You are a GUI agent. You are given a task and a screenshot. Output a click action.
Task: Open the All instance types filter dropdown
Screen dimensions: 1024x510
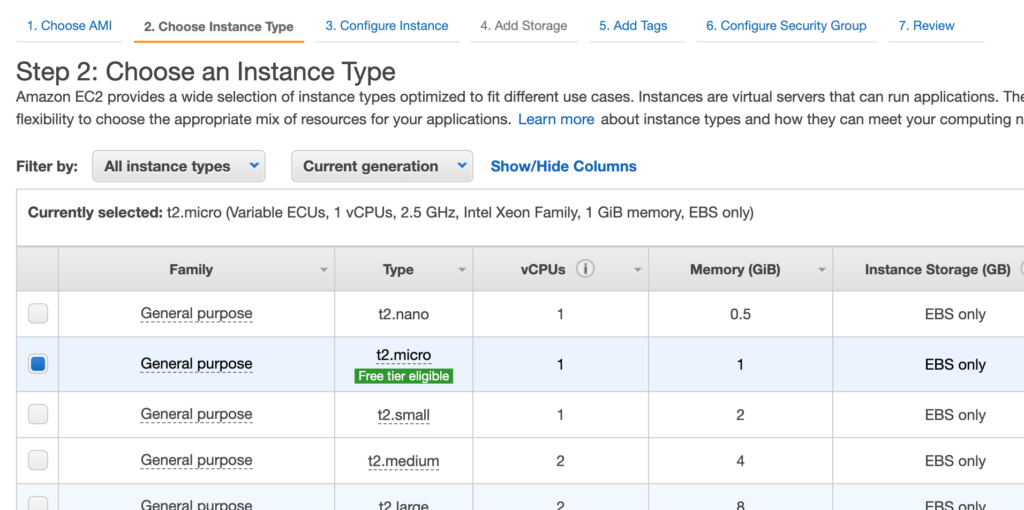tap(179, 166)
